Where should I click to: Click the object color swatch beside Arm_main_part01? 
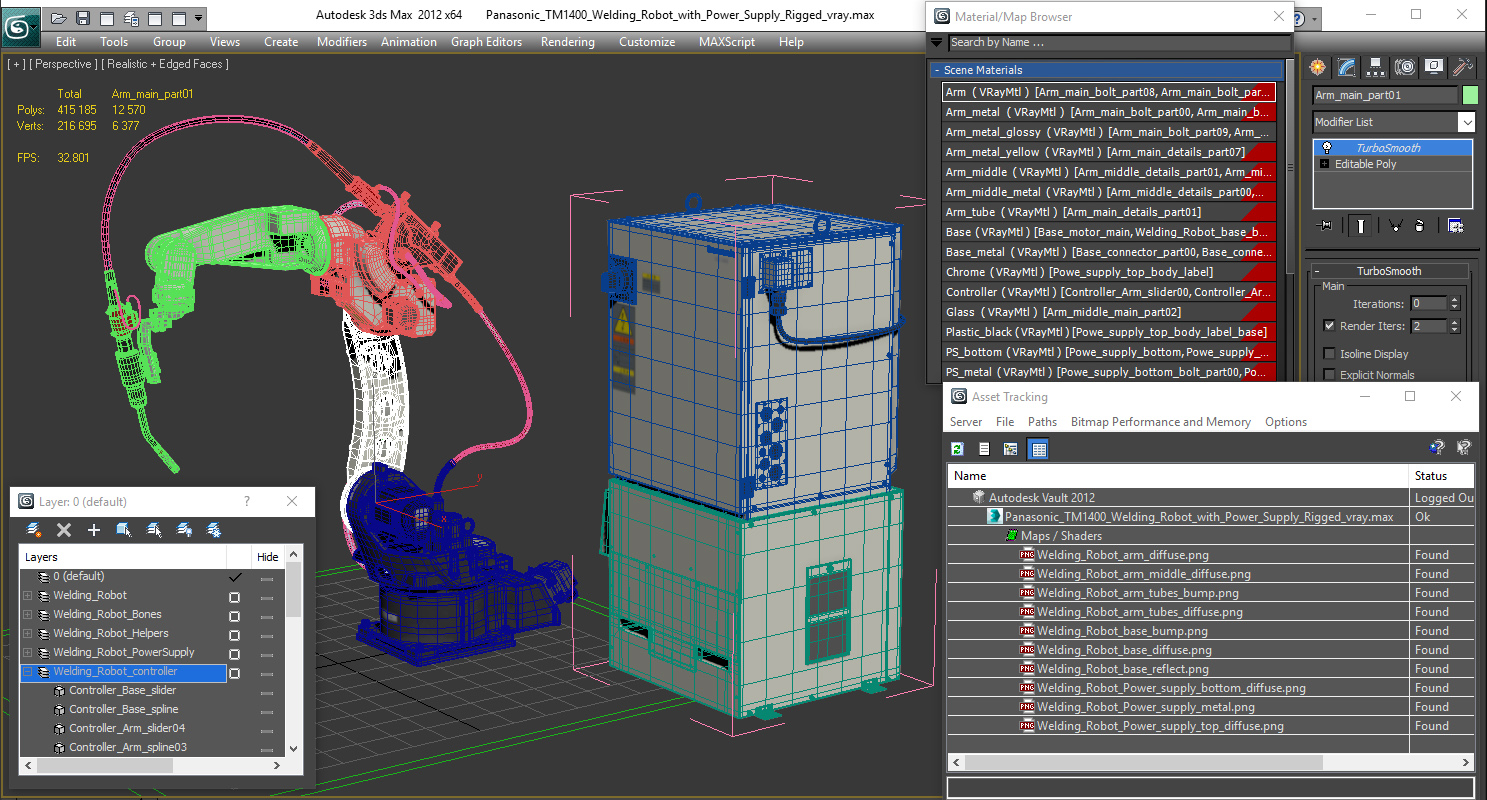click(x=1470, y=96)
